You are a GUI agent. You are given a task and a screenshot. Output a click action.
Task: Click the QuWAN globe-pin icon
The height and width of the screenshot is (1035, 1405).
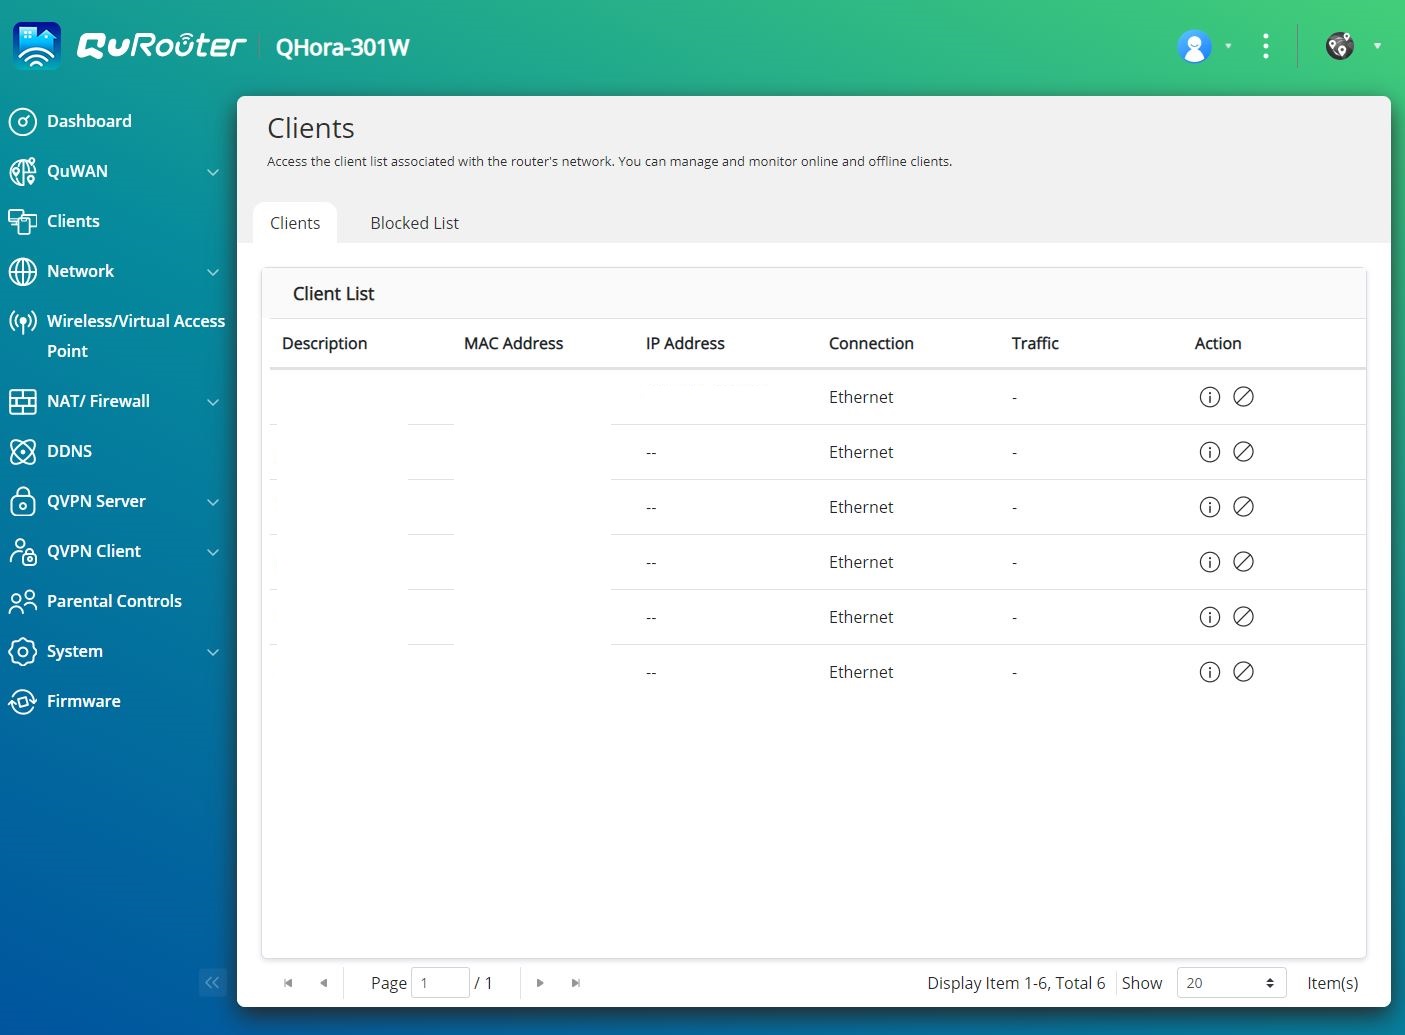[22, 172]
